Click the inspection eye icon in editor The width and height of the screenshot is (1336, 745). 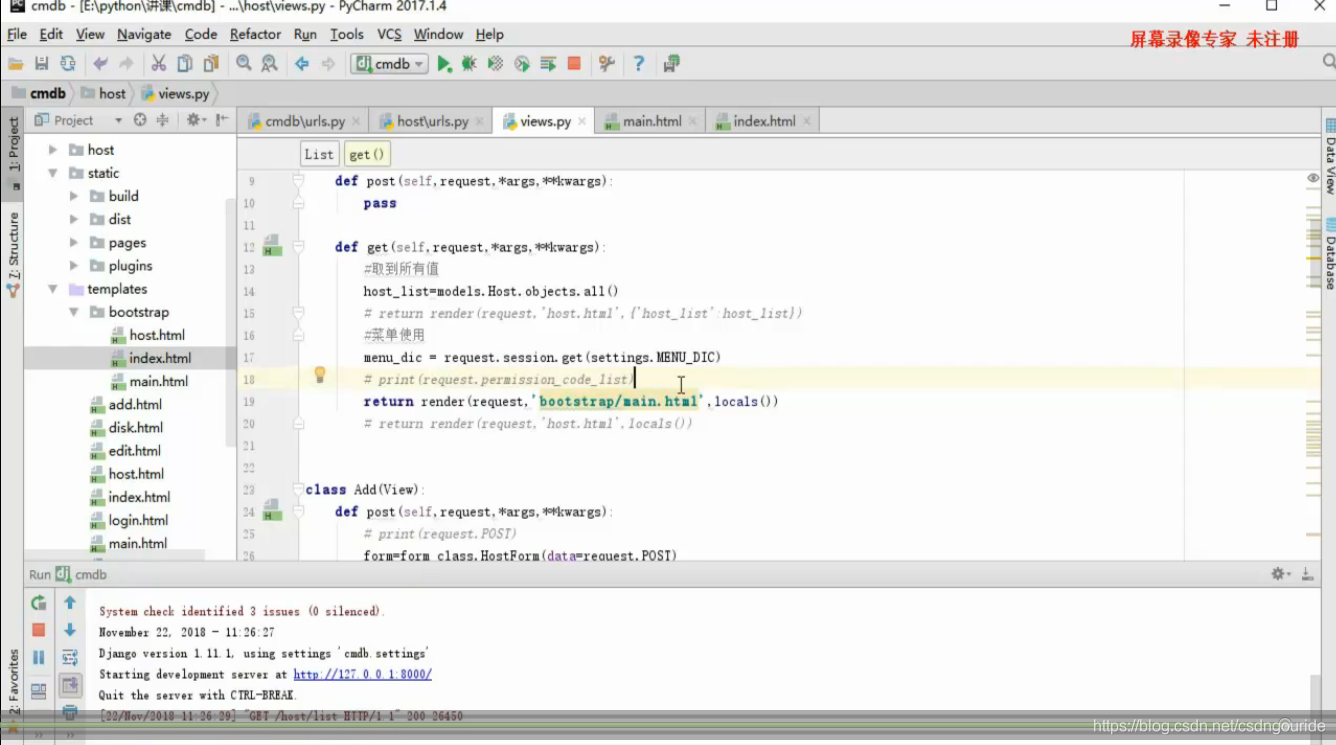click(x=1313, y=178)
